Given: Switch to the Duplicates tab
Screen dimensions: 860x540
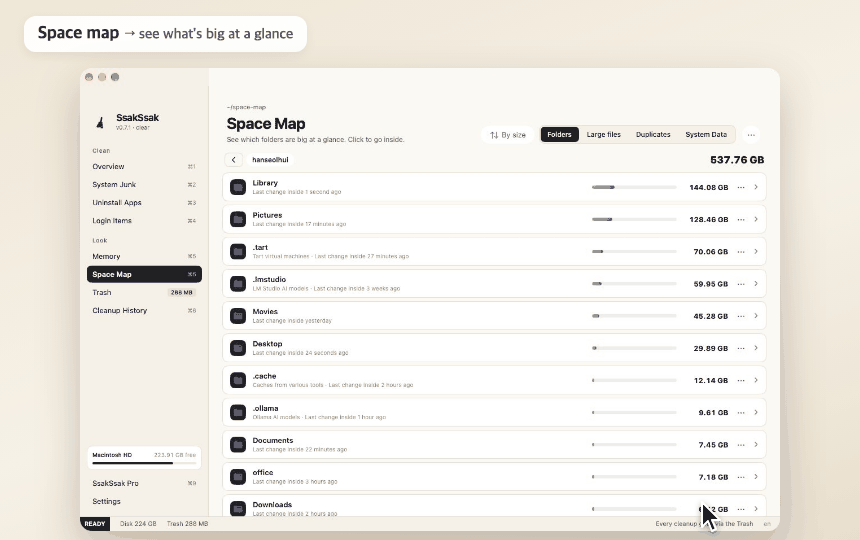Looking at the screenshot, I should (653, 135).
